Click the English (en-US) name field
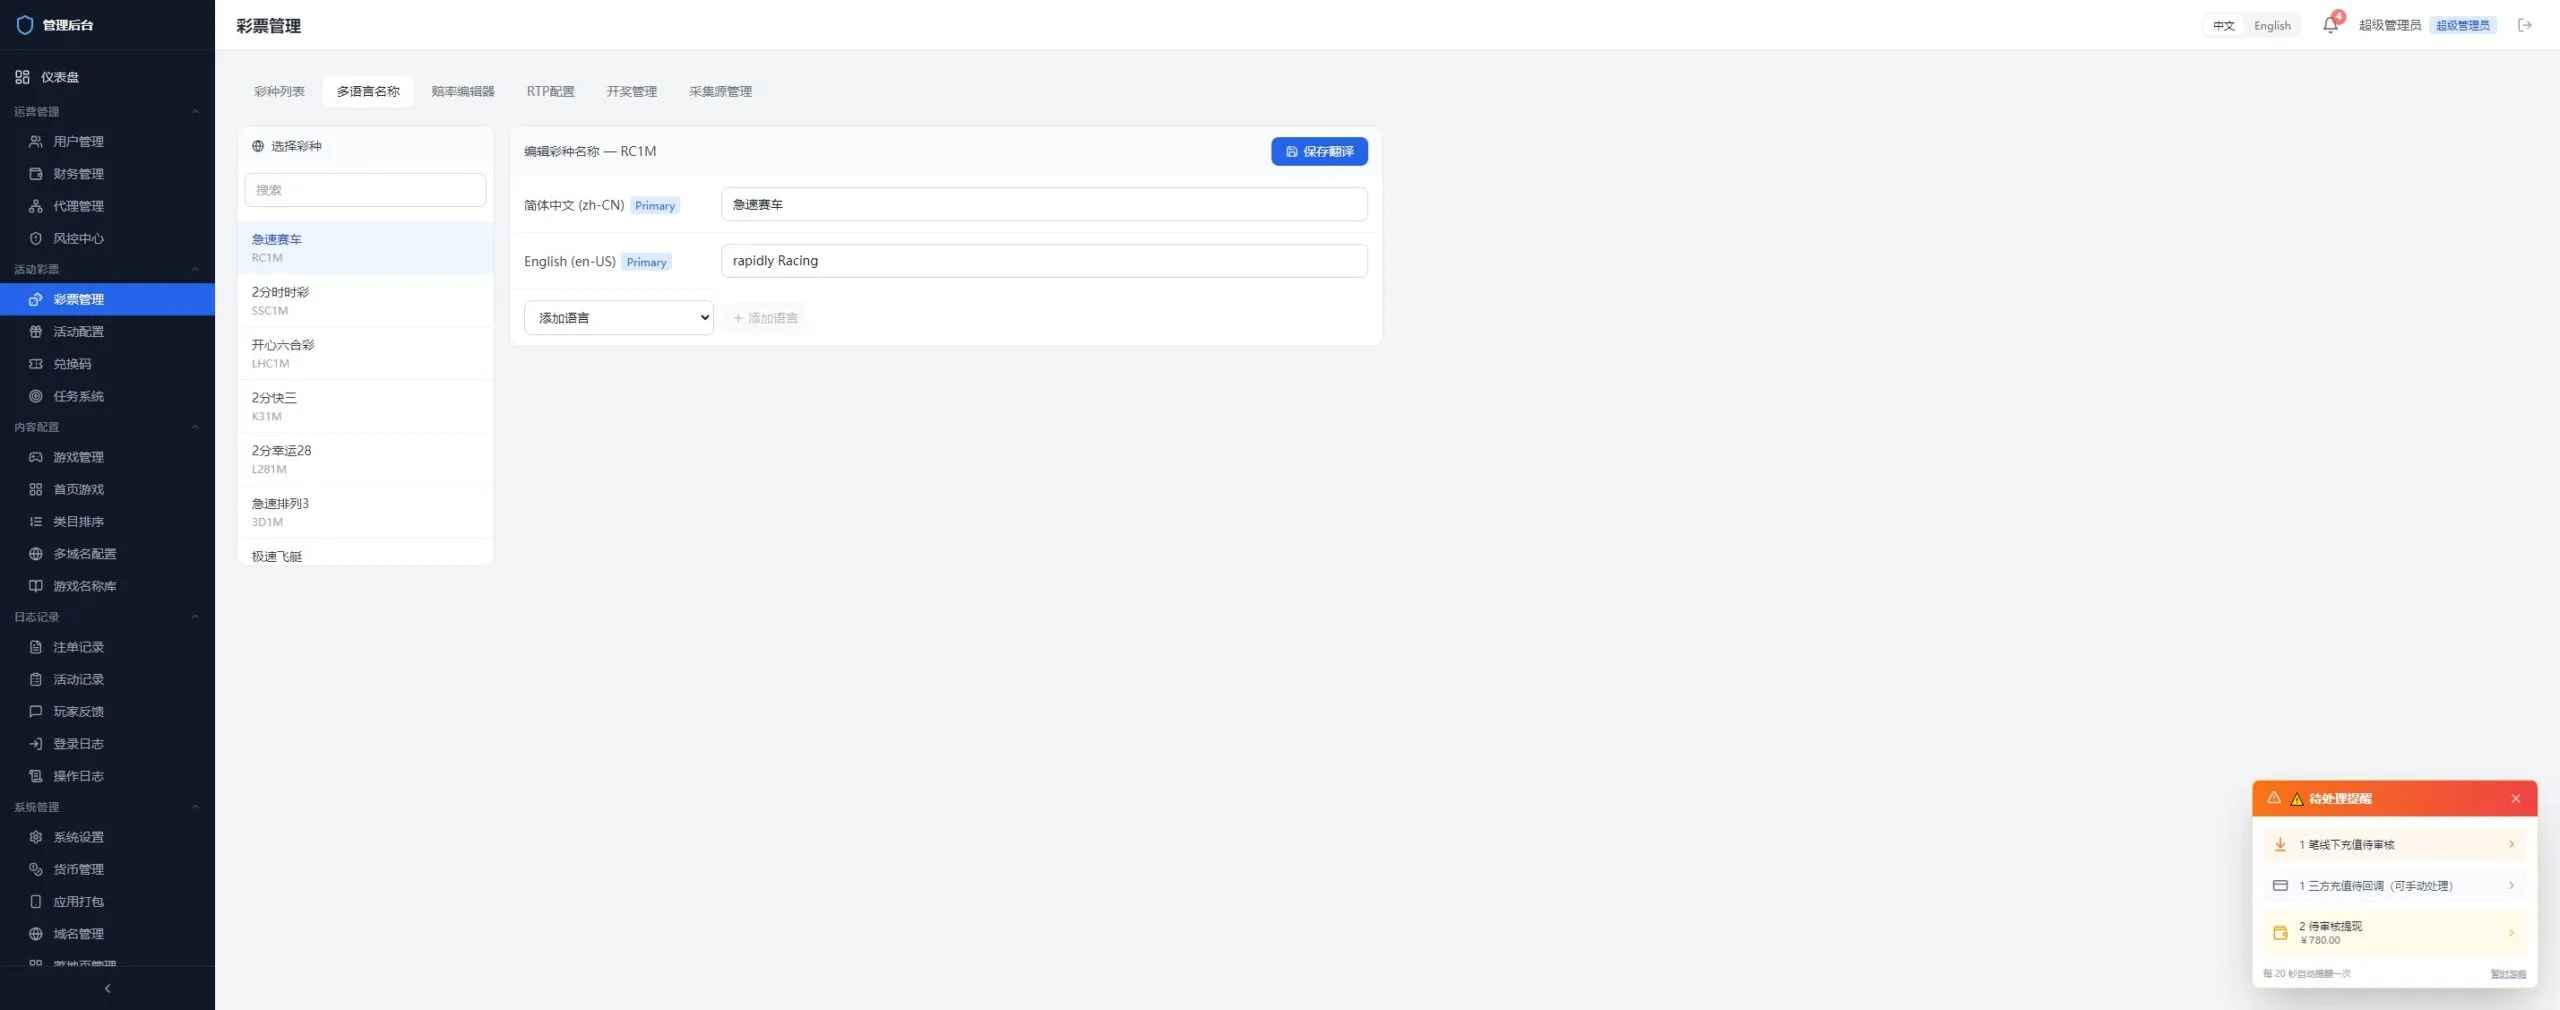Image resolution: width=2560 pixels, height=1010 pixels. [1044, 261]
